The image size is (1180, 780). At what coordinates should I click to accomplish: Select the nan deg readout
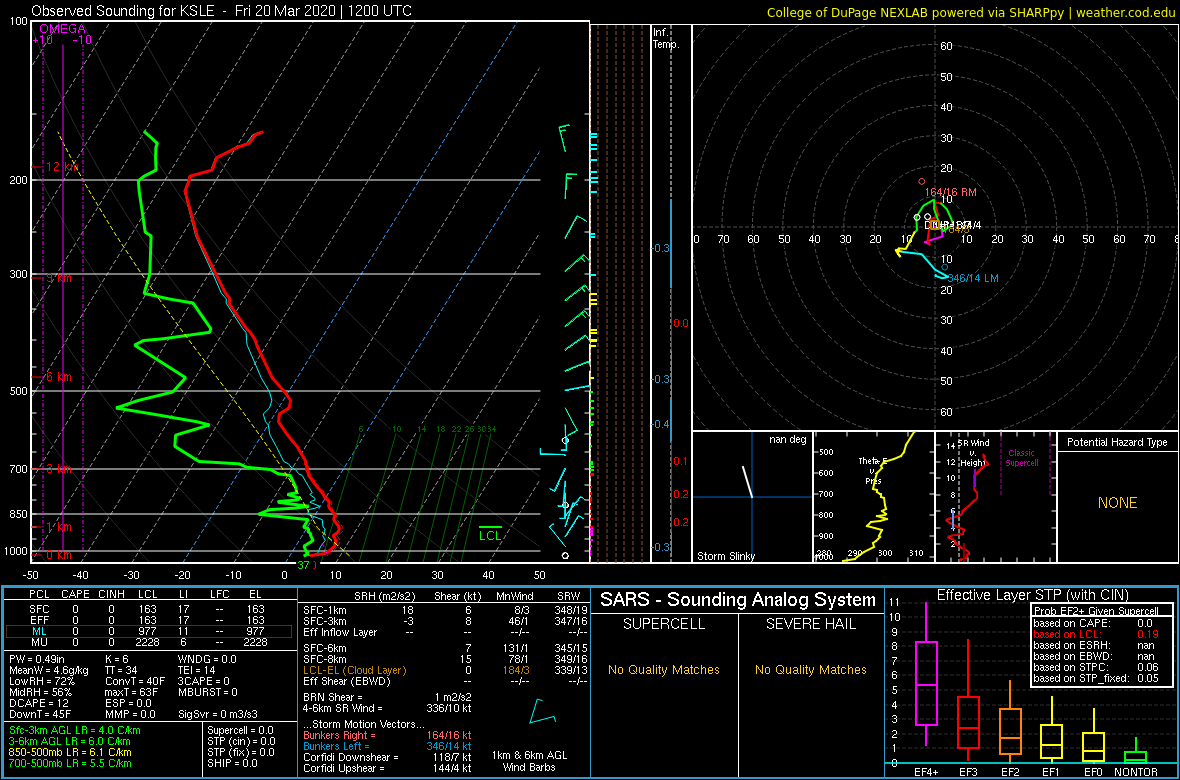tap(787, 439)
